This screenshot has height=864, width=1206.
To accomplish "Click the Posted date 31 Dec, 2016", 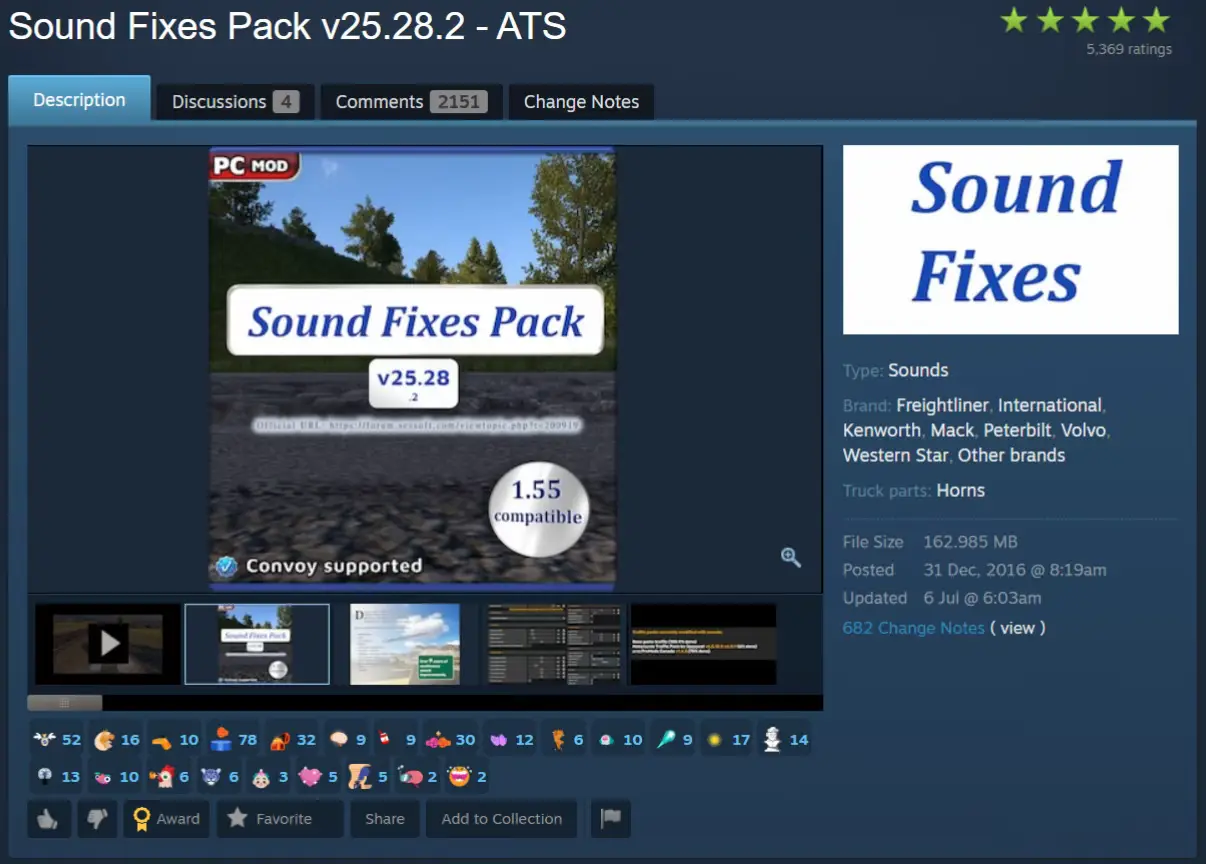I will (x=1015, y=570).
